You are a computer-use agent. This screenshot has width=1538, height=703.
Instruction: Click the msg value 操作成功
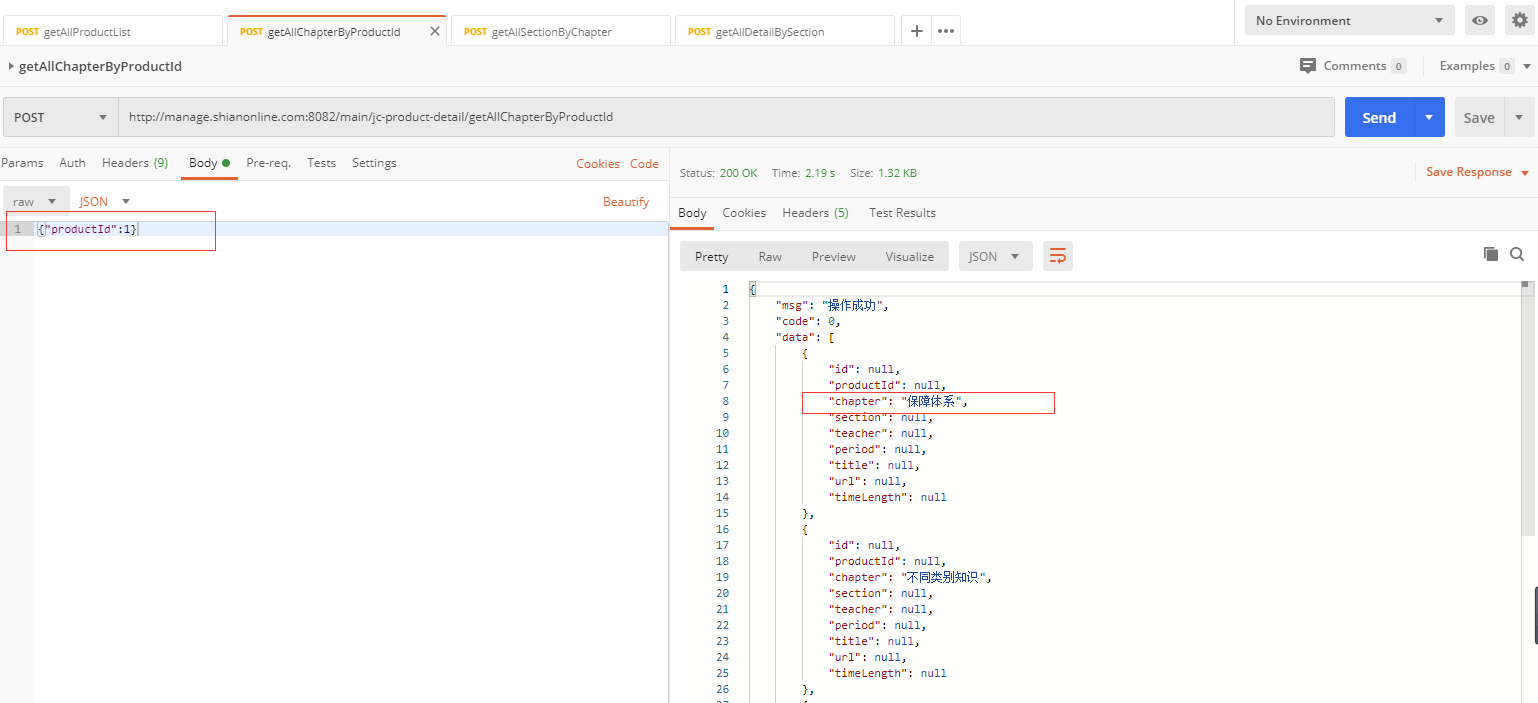tap(853, 305)
